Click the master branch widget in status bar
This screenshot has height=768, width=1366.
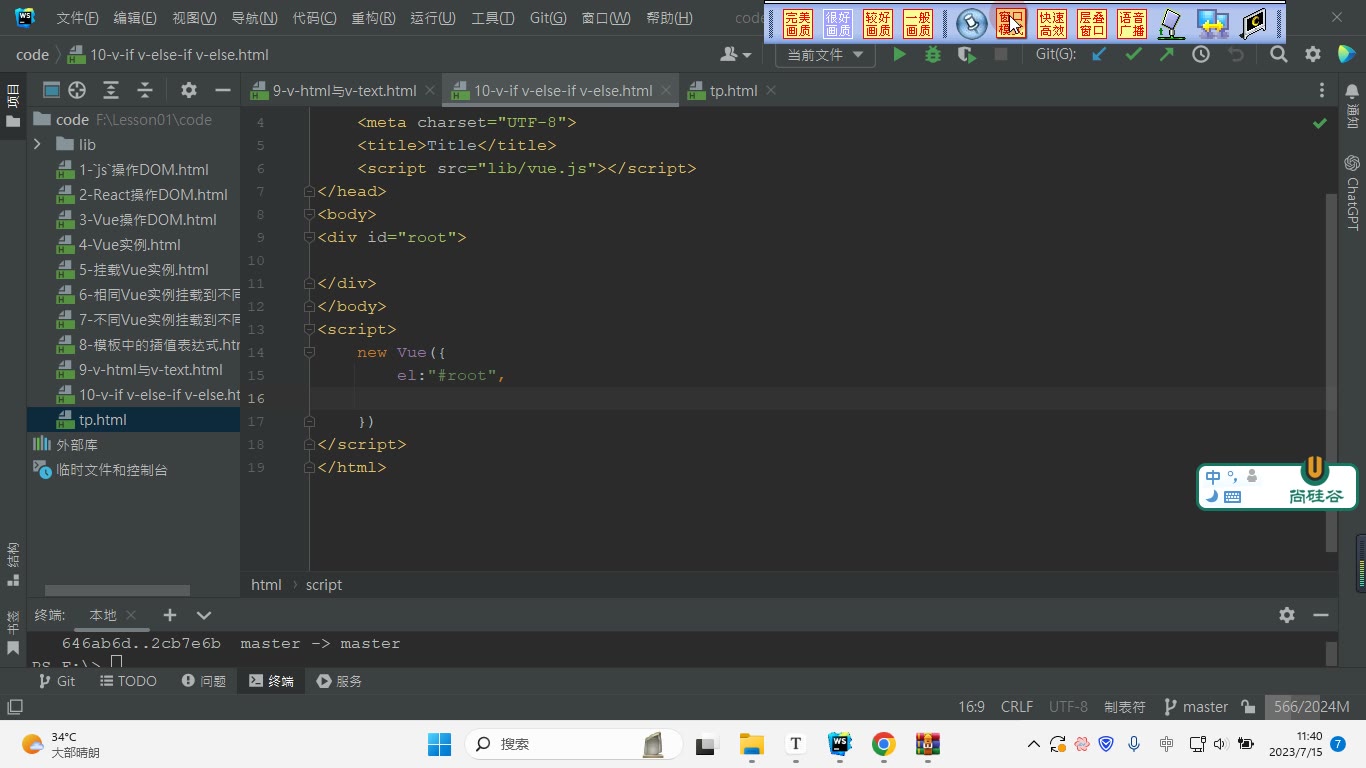pyautogui.click(x=1196, y=707)
